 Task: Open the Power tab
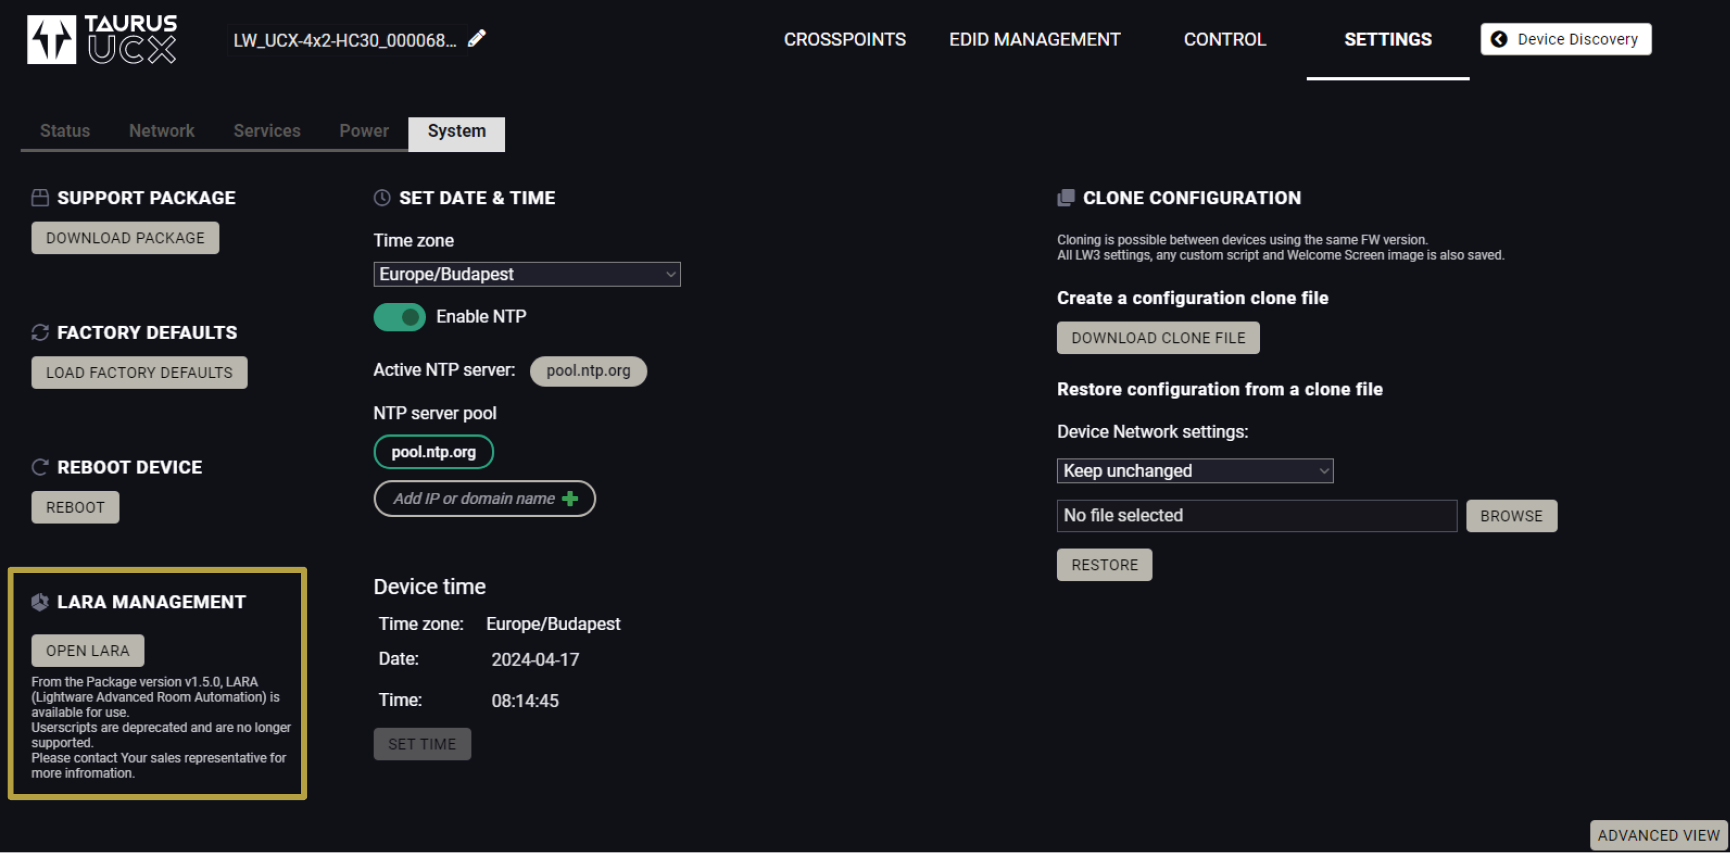364,131
